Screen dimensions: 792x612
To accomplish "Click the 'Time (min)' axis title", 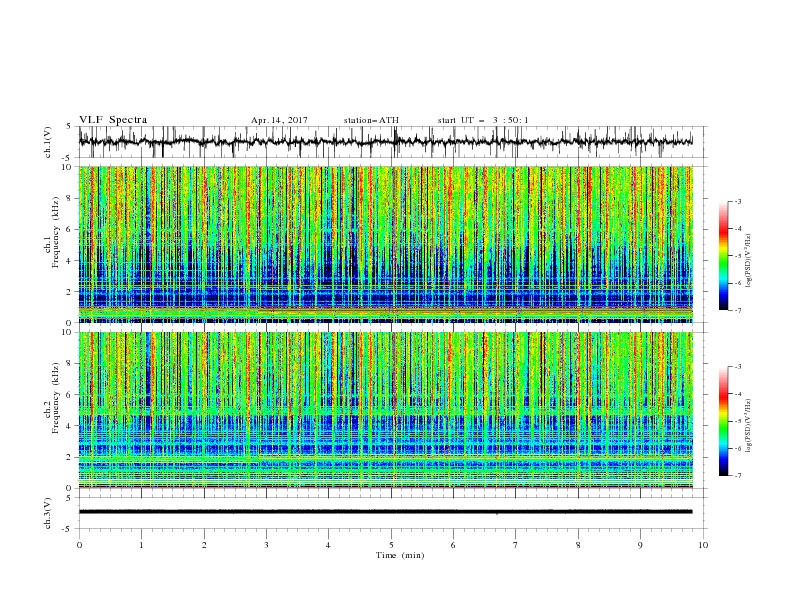I will [400, 555].
